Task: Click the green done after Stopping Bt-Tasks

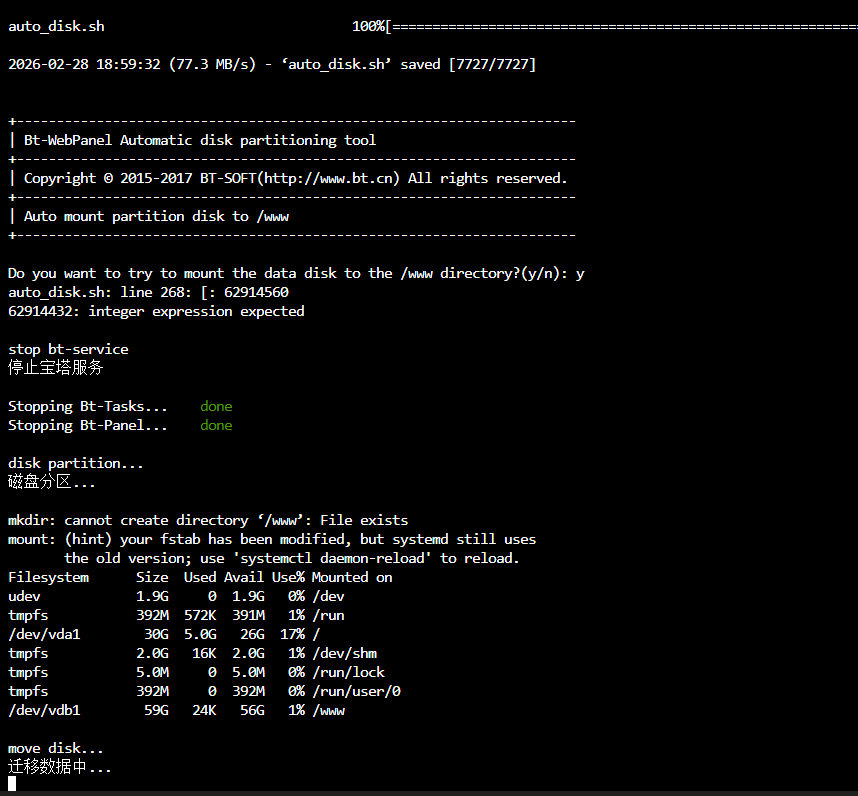Action: tap(216, 406)
